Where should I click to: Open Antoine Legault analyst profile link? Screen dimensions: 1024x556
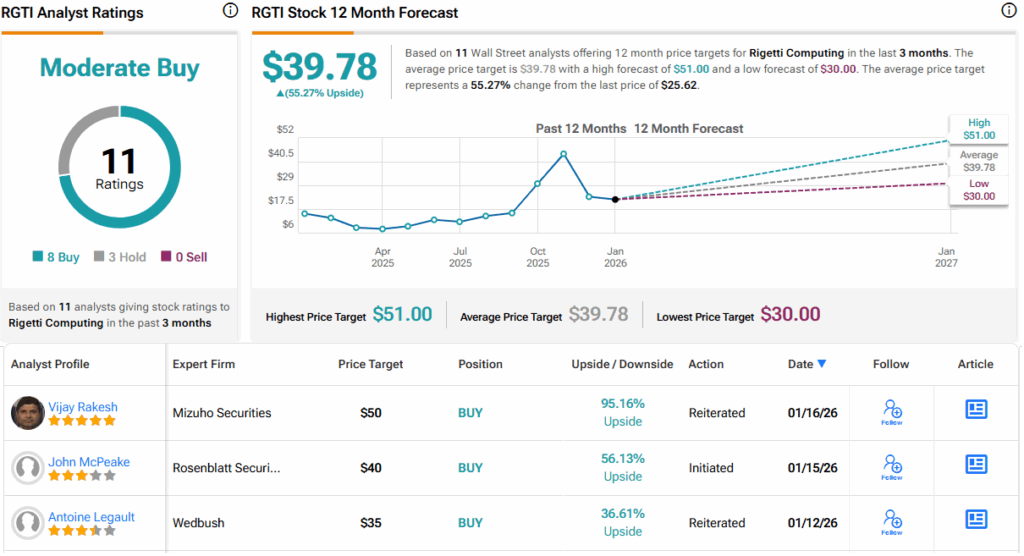91,517
